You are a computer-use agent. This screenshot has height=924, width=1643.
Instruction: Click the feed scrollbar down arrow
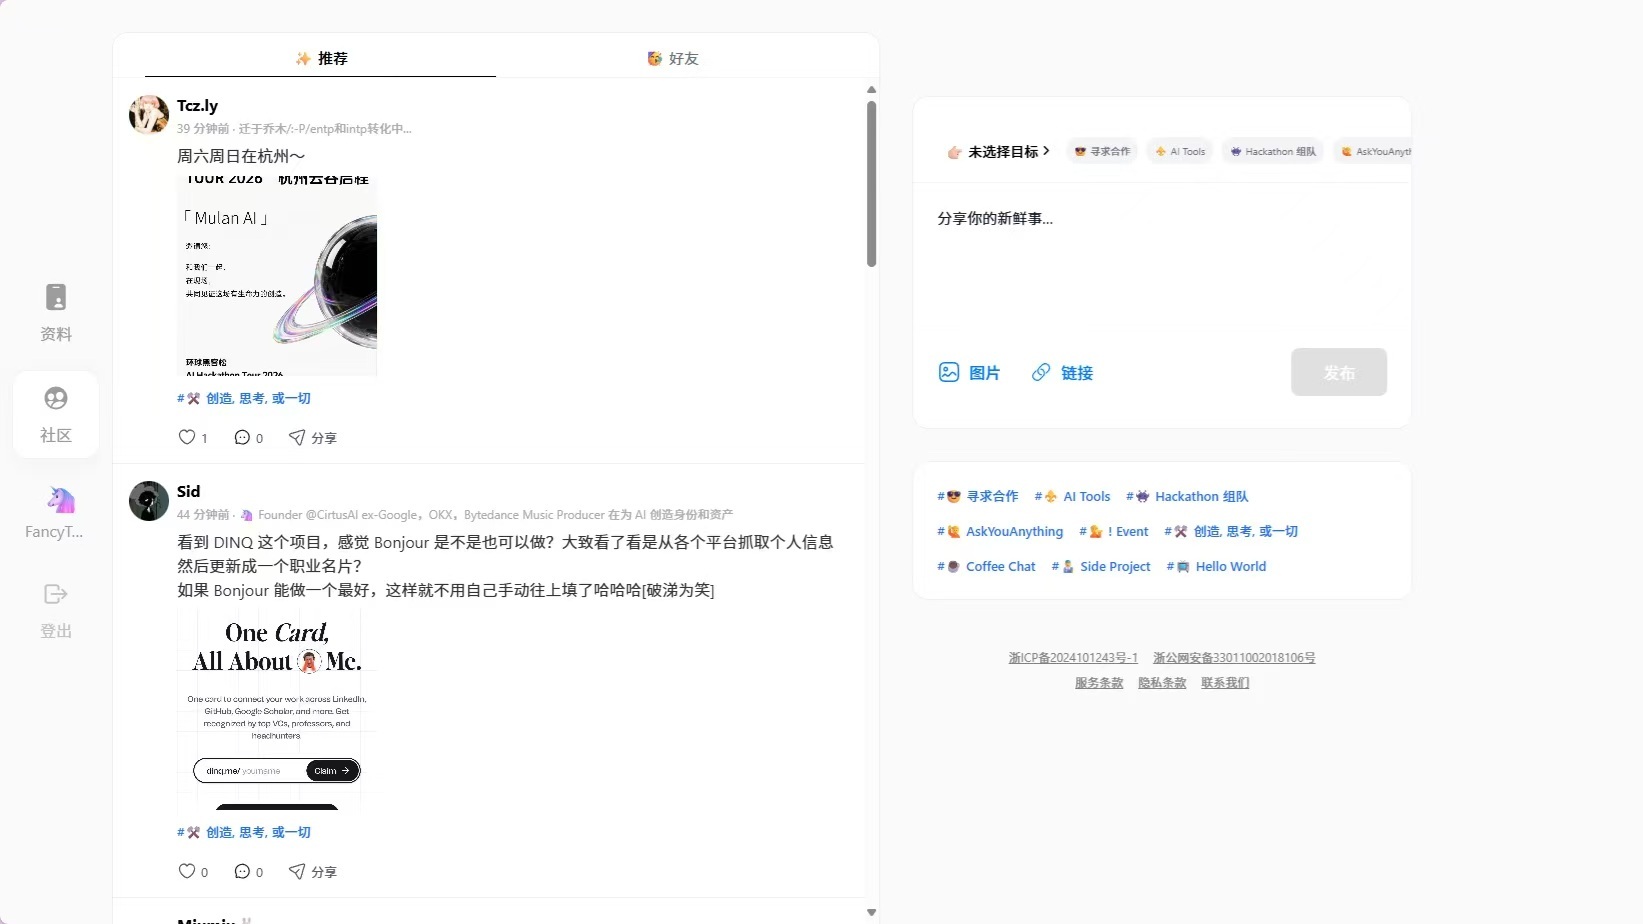[x=871, y=911]
